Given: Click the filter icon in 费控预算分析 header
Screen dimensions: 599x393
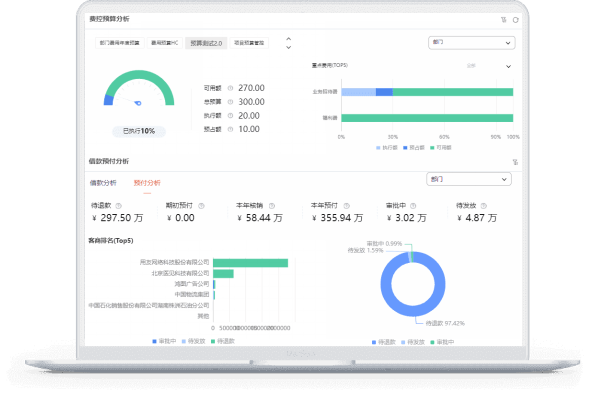Looking at the screenshot, I should coord(503,20).
